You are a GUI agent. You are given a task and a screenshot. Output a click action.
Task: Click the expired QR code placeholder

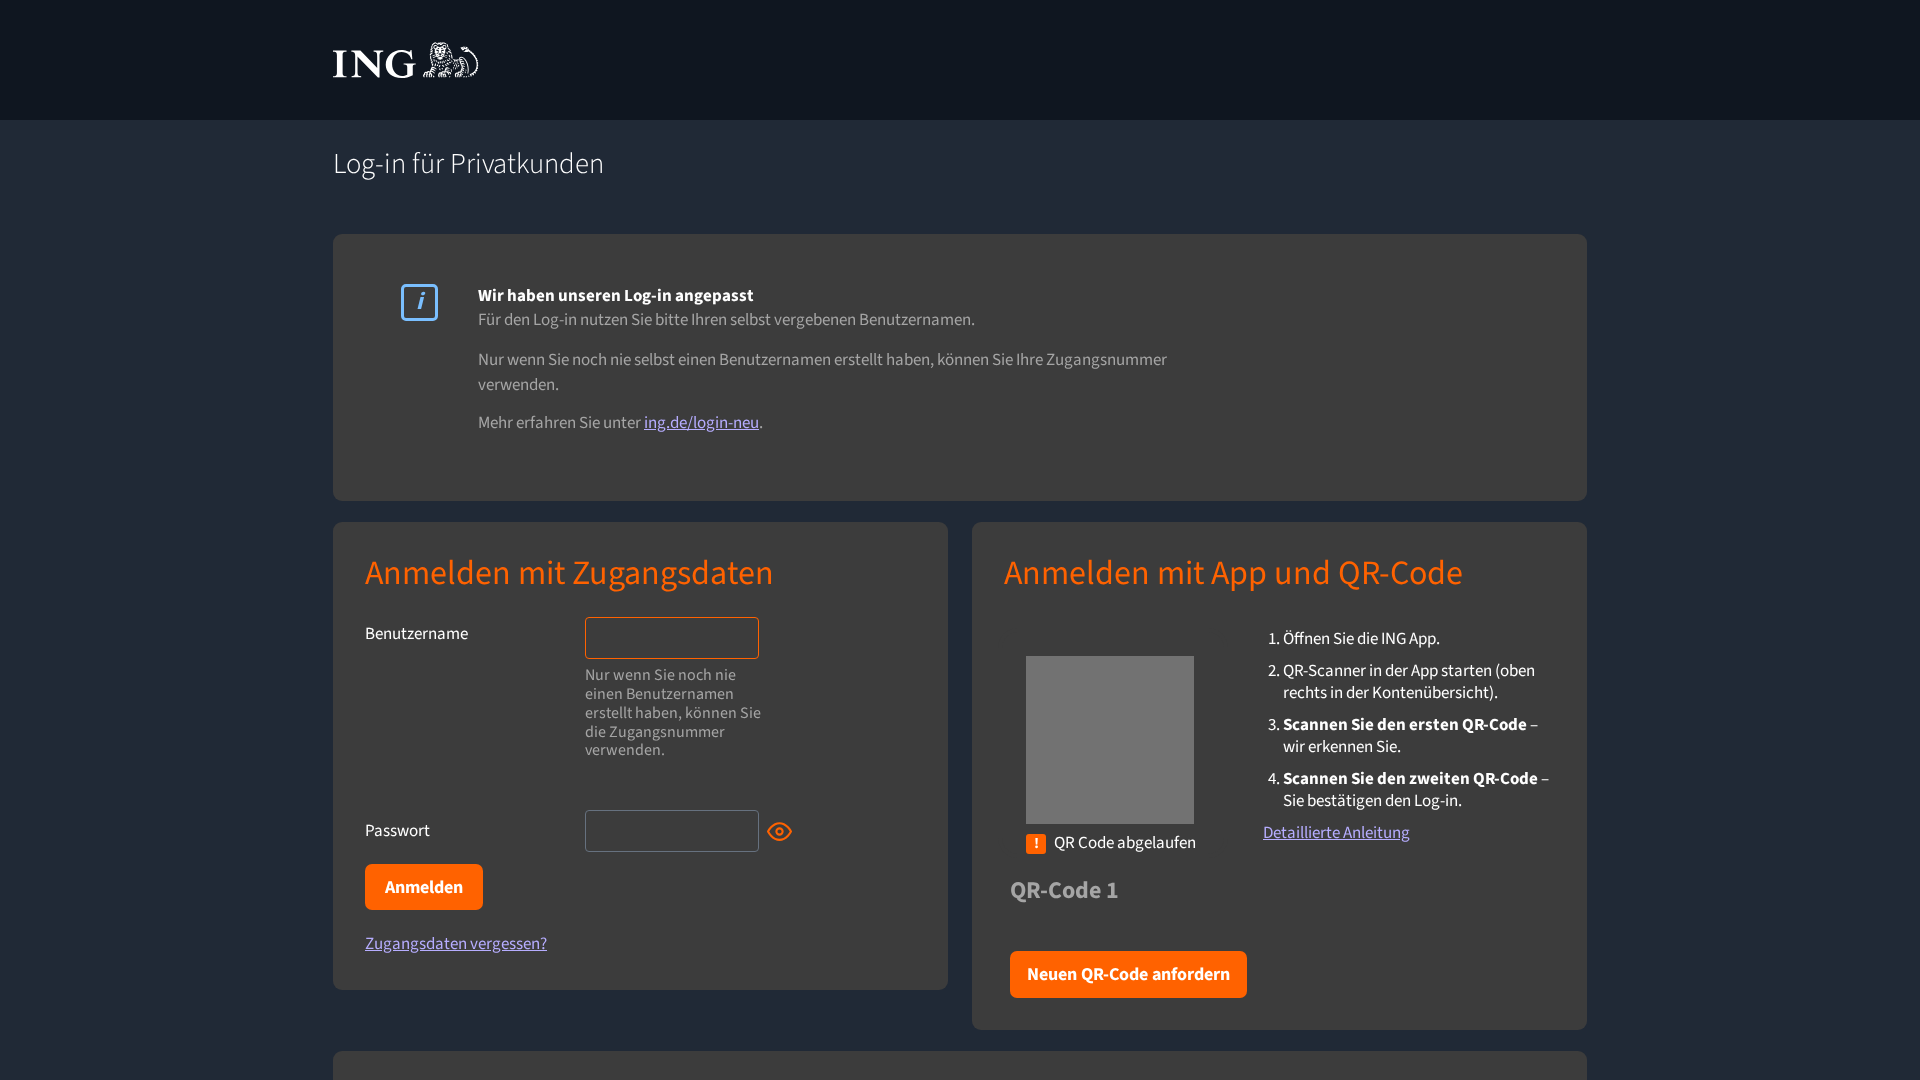point(1110,740)
